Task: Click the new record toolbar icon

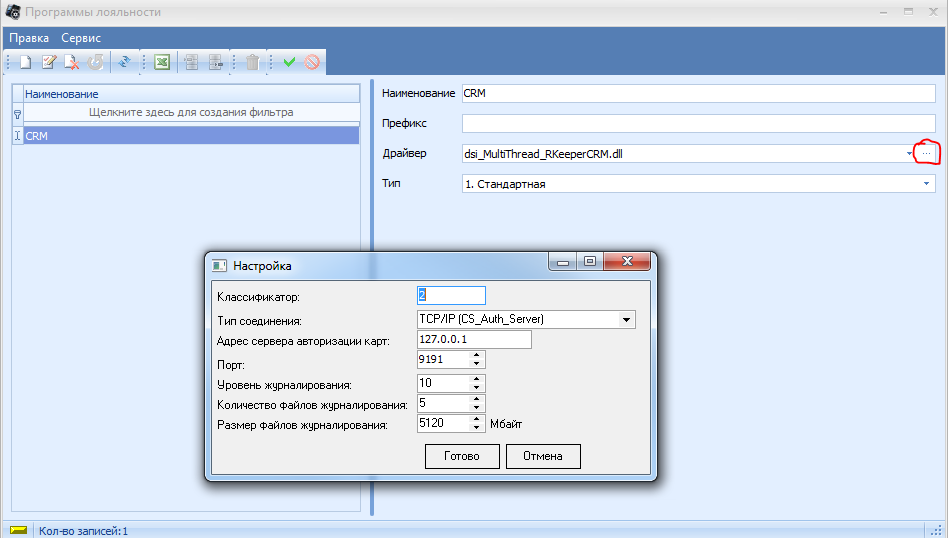Action: [26, 62]
